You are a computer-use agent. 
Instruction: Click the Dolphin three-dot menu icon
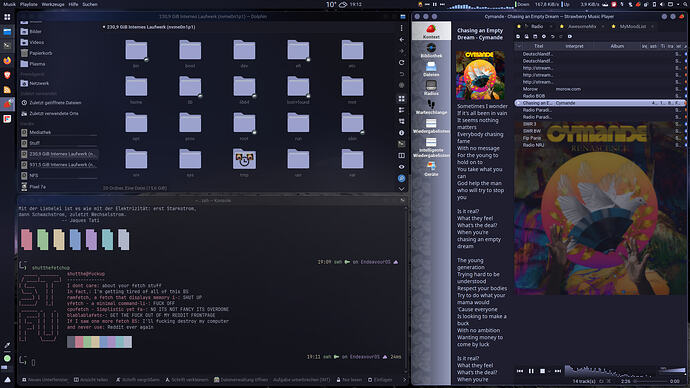coord(401,28)
